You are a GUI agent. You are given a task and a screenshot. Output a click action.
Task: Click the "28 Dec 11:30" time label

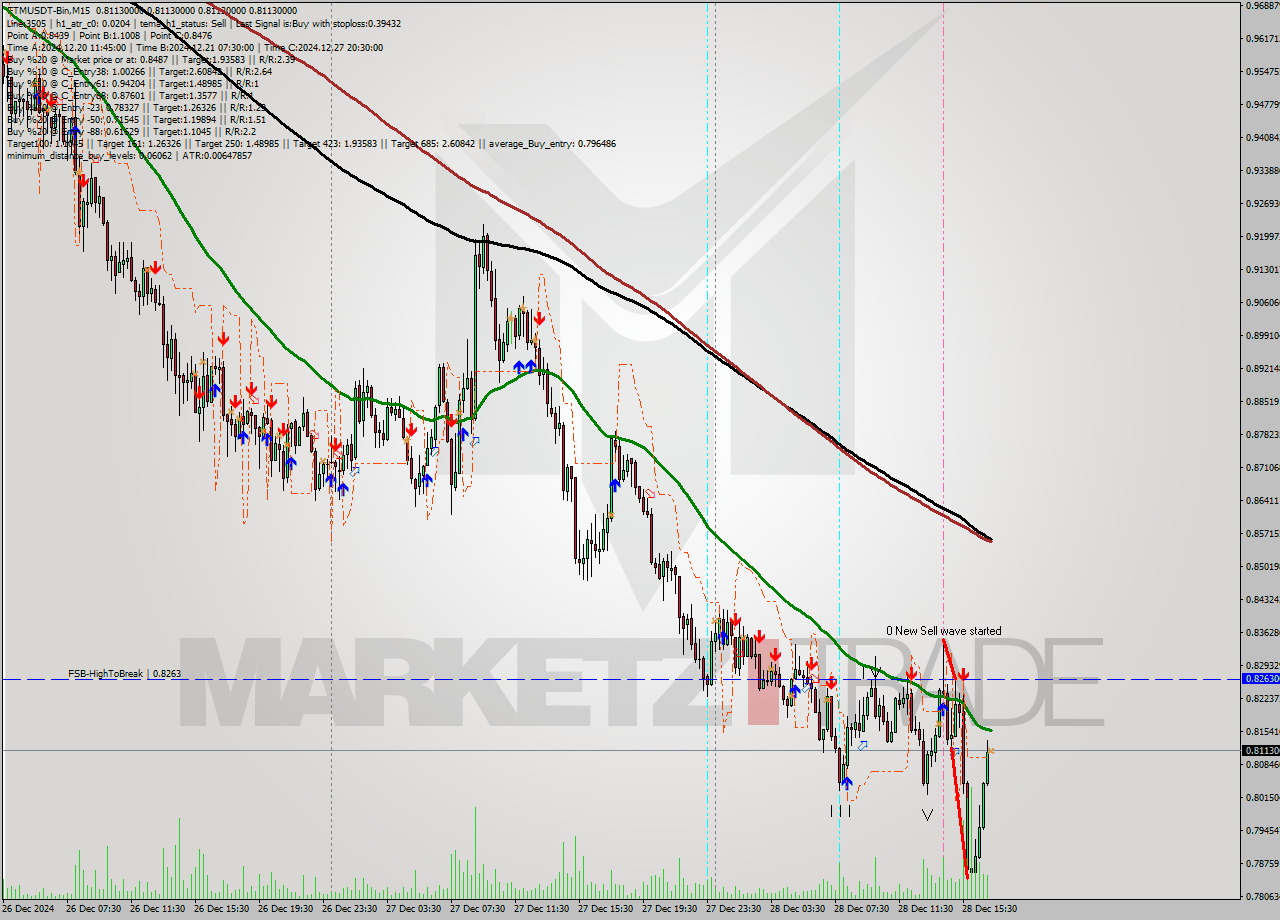tap(926, 909)
